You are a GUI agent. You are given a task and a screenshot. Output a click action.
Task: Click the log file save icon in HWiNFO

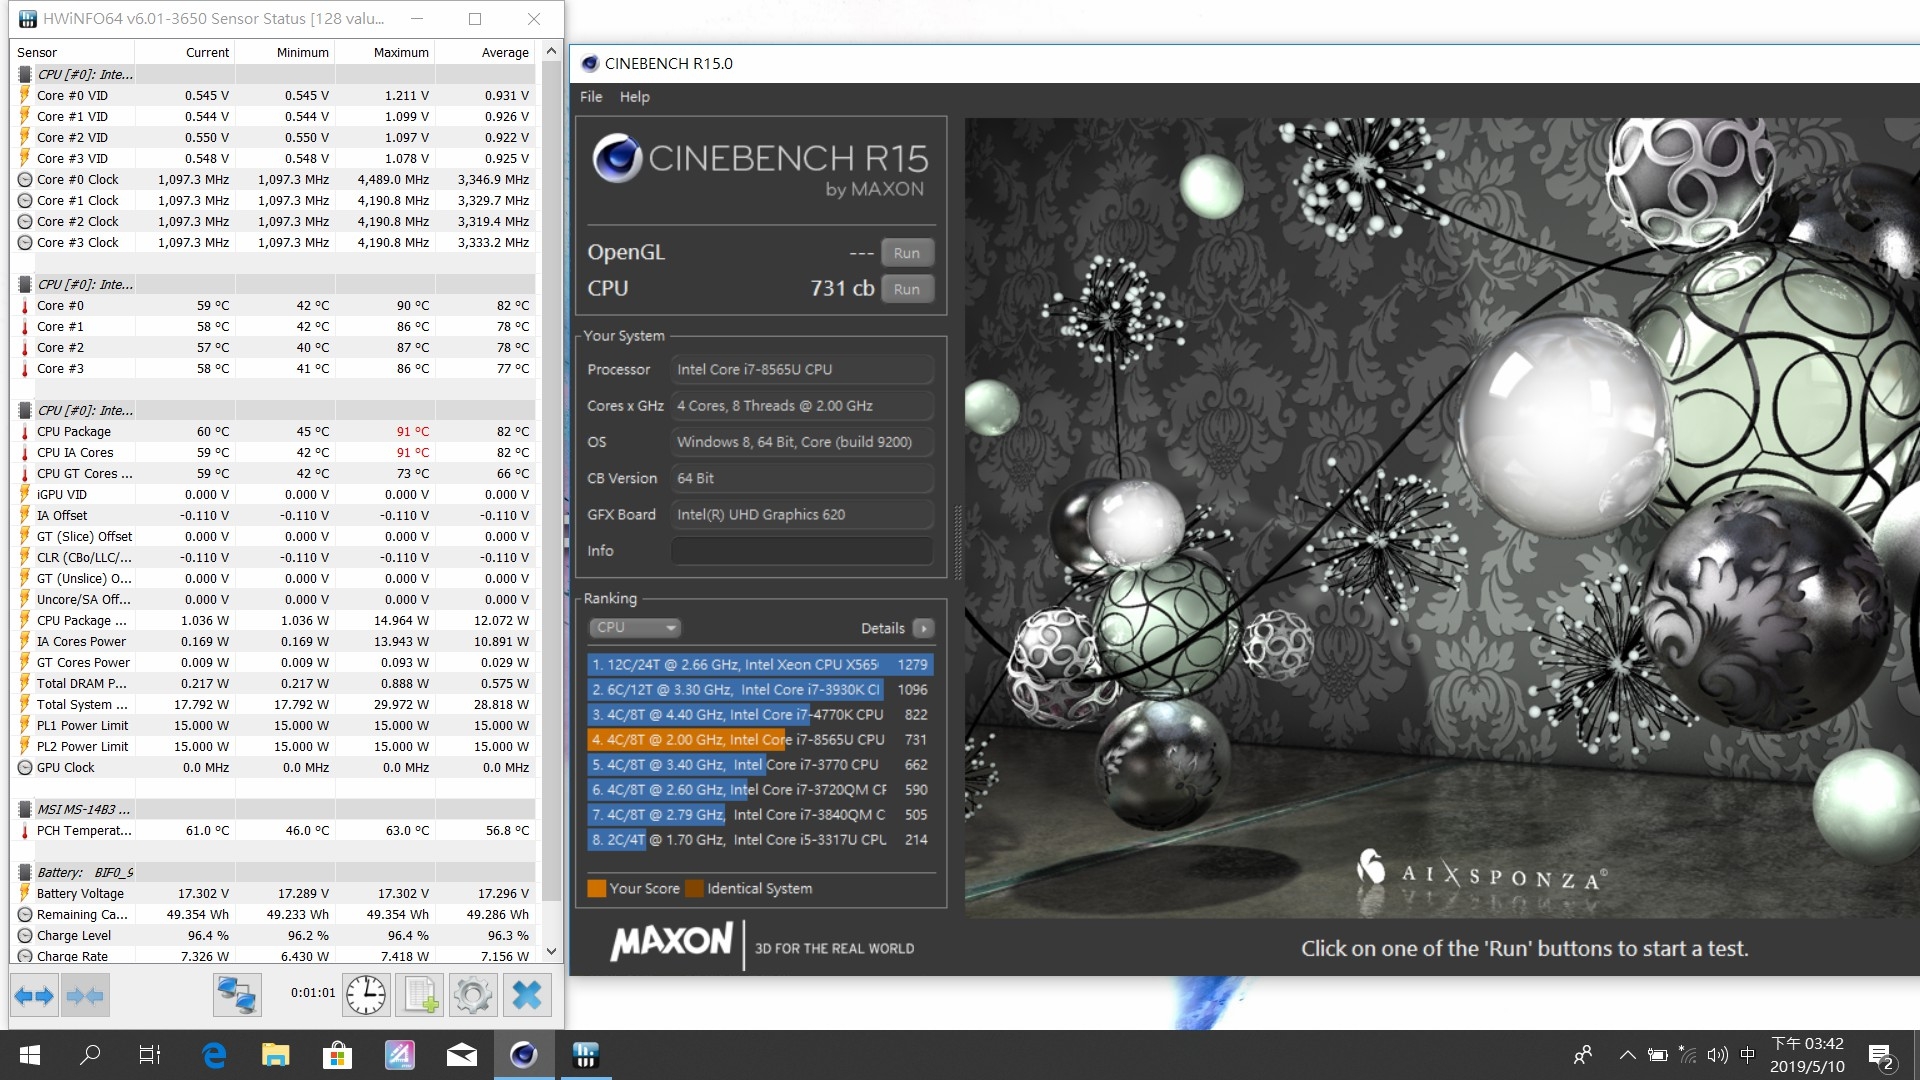tap(420, 995)
